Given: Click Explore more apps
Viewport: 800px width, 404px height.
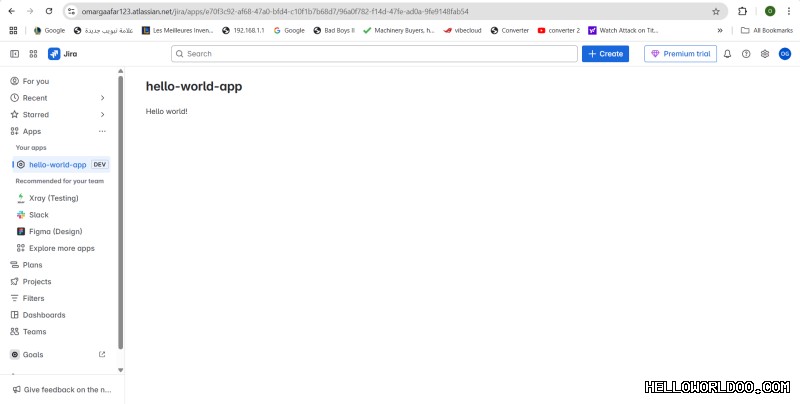Looking at the screenshot, I should 62,248.
